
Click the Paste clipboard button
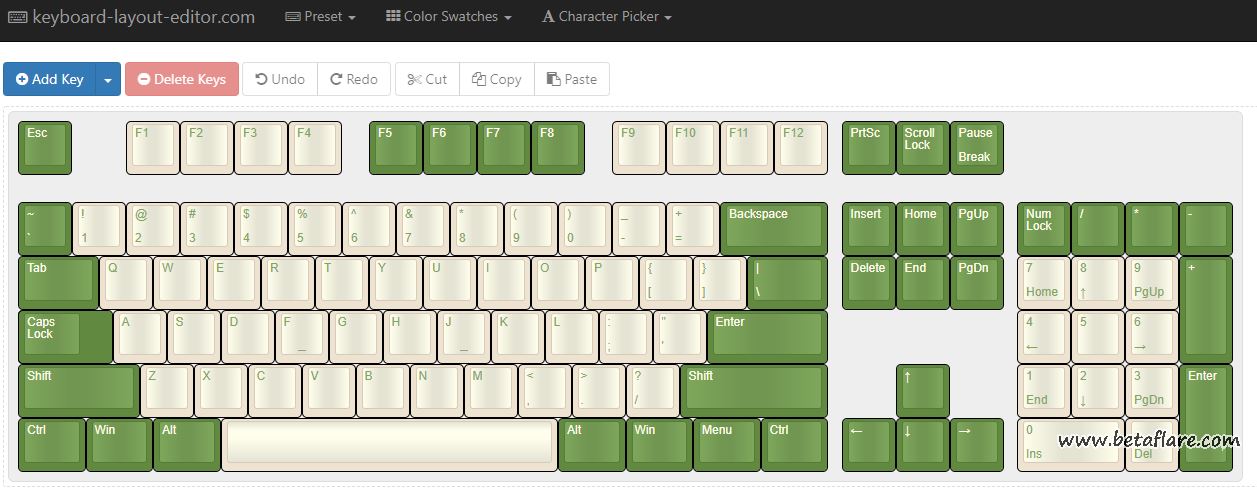572,79
